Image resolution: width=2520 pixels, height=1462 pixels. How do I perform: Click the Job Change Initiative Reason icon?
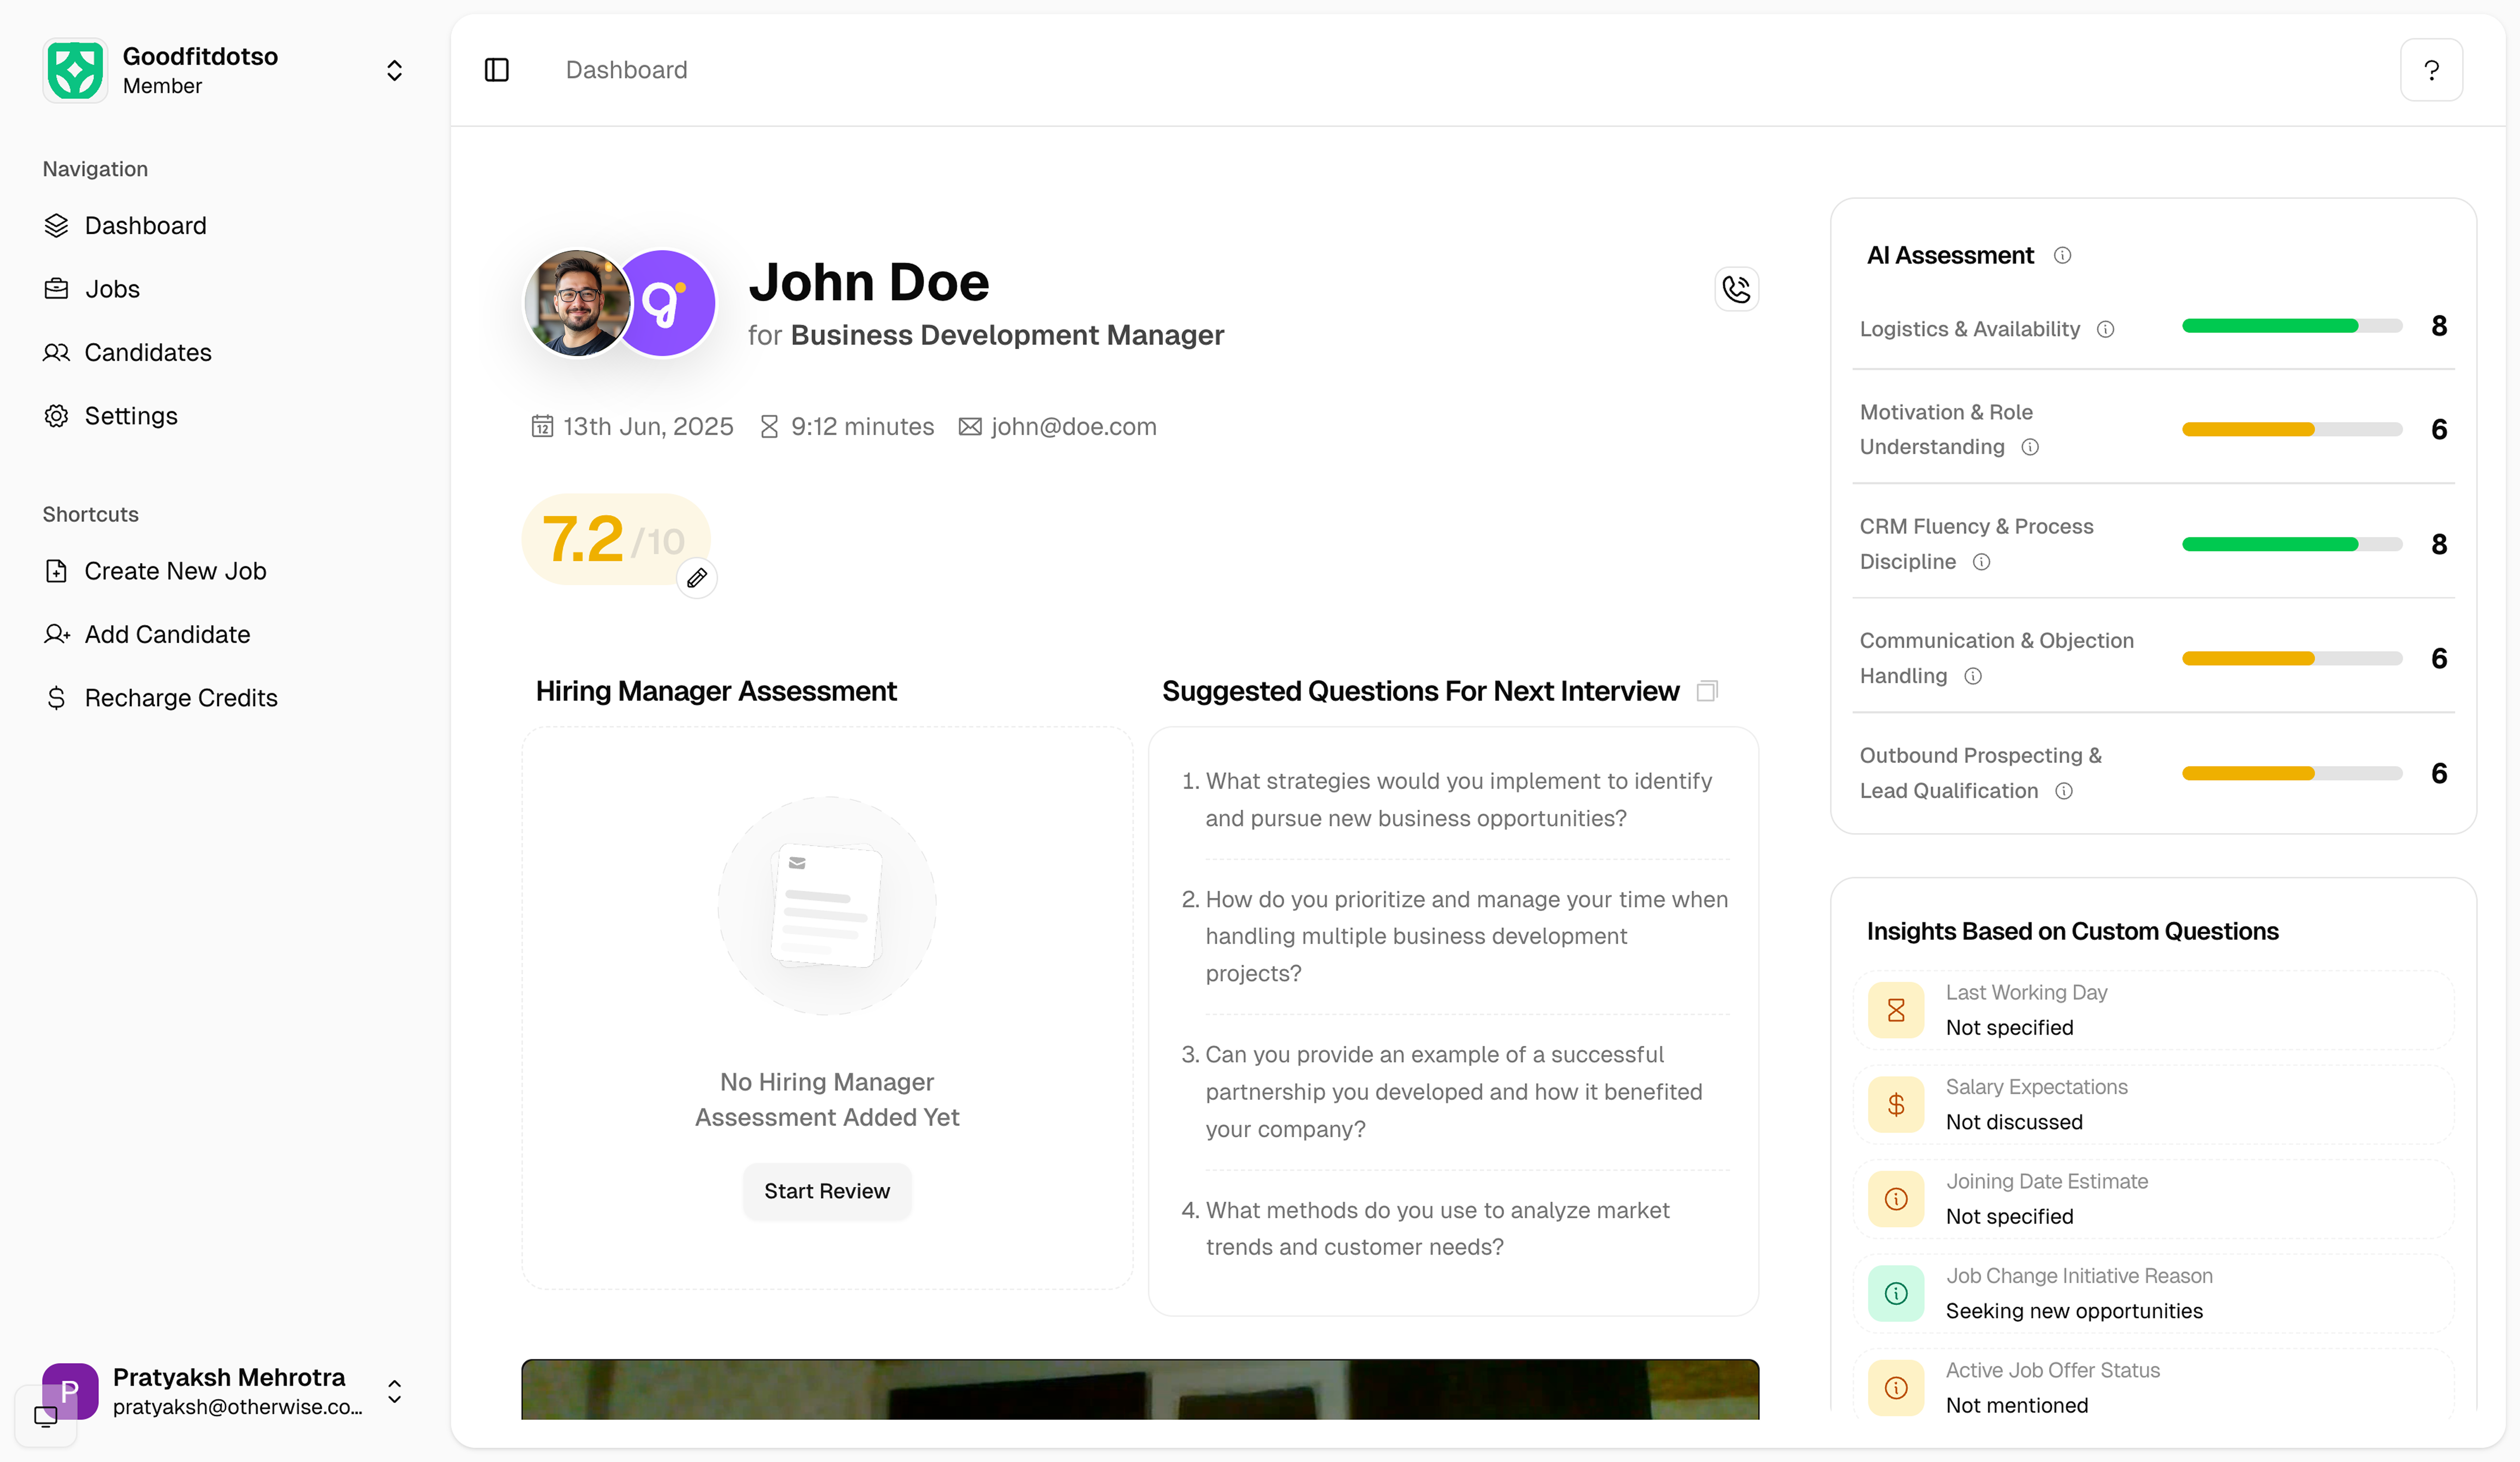1896,1294
